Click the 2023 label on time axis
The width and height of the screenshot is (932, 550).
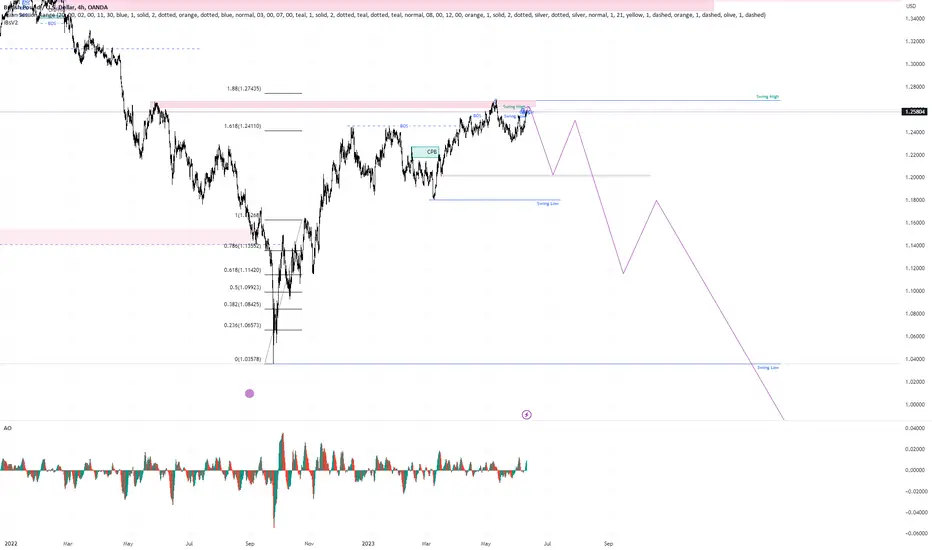(x=368, y=543)
